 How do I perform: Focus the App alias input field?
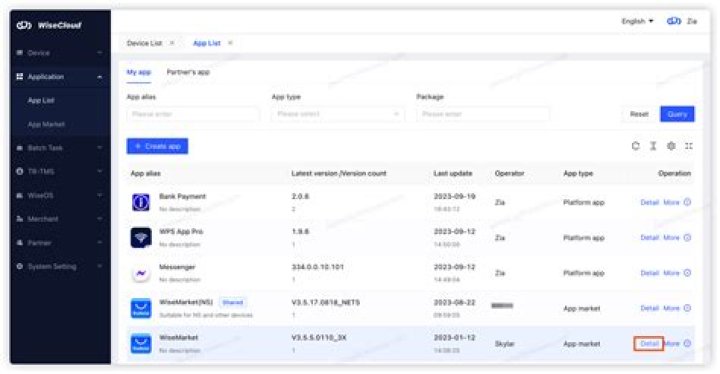193,114
